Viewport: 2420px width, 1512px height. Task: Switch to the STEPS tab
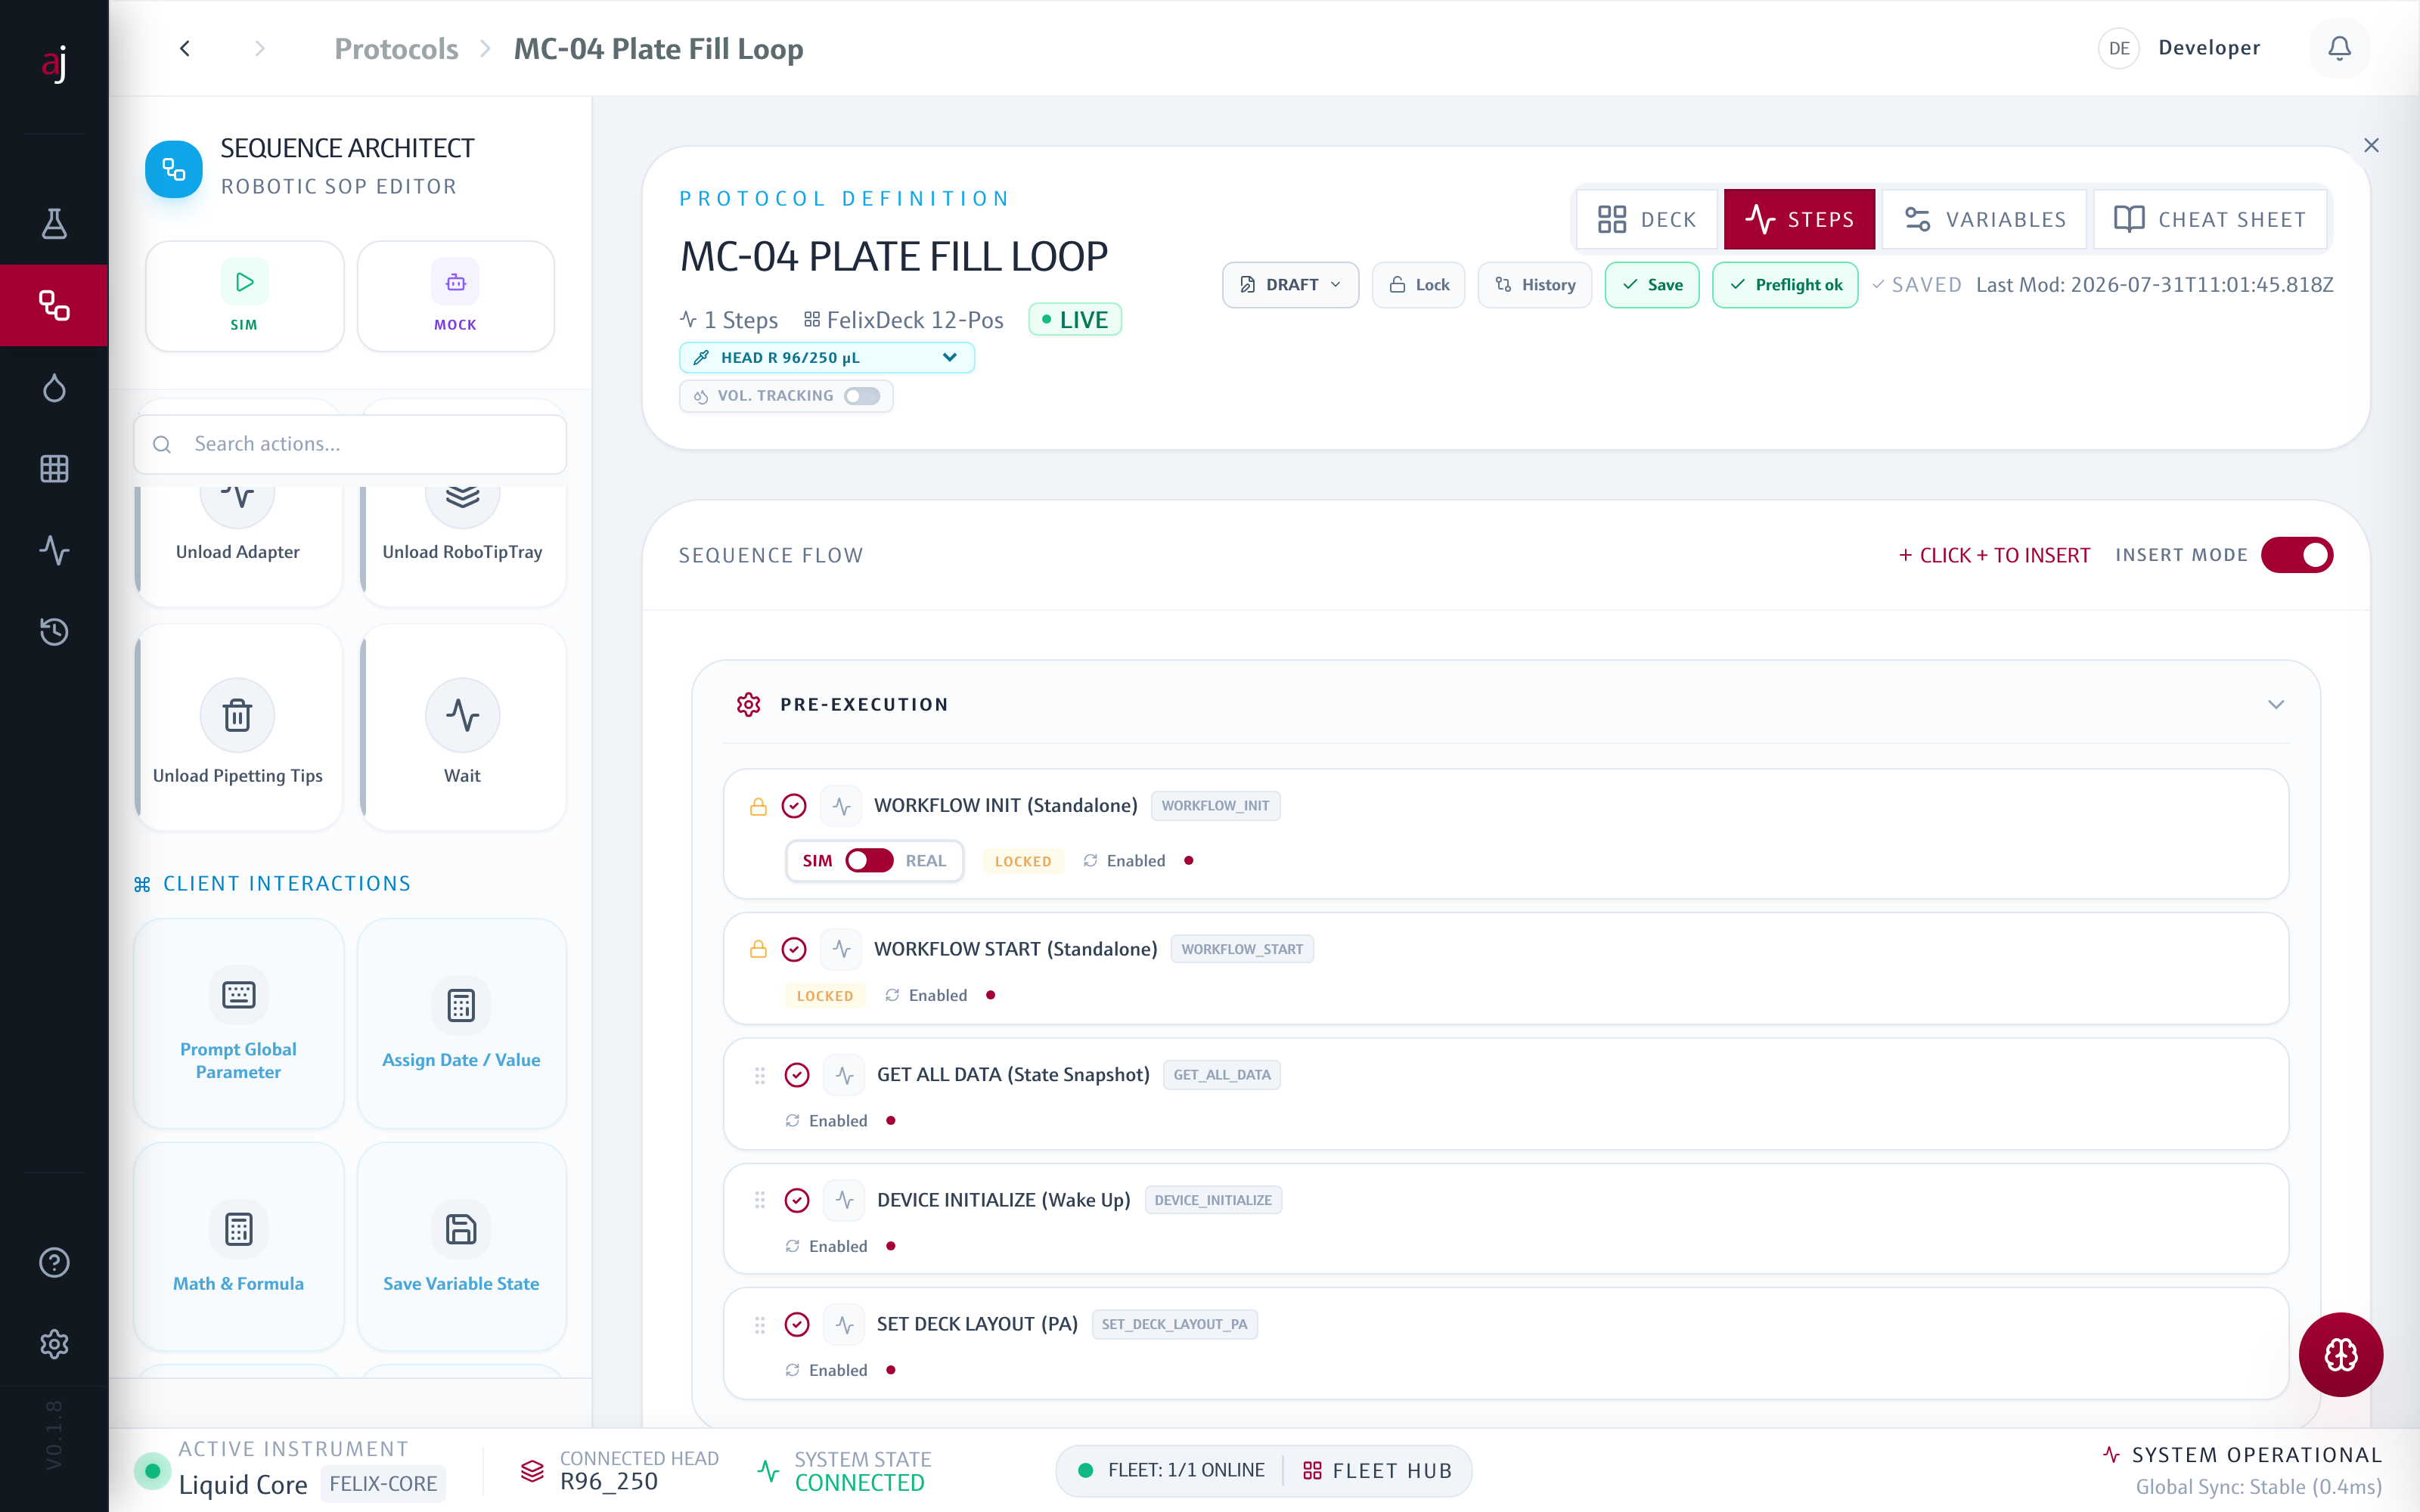click(x=1799, y=219)
